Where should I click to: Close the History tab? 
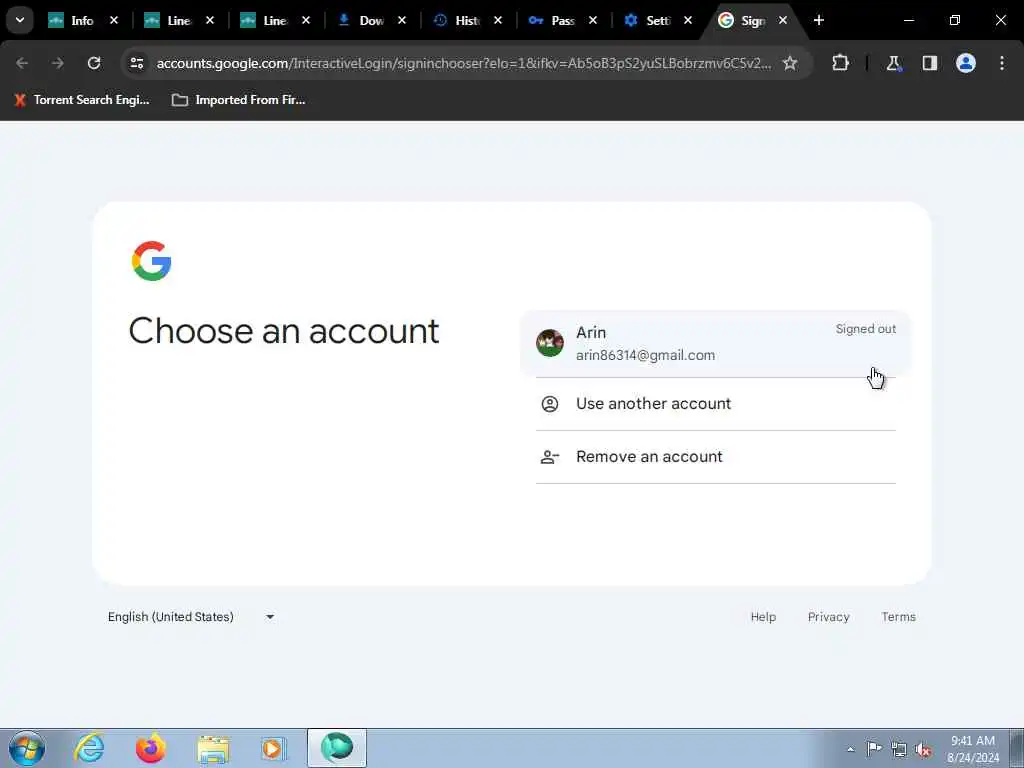coord(498,20)
